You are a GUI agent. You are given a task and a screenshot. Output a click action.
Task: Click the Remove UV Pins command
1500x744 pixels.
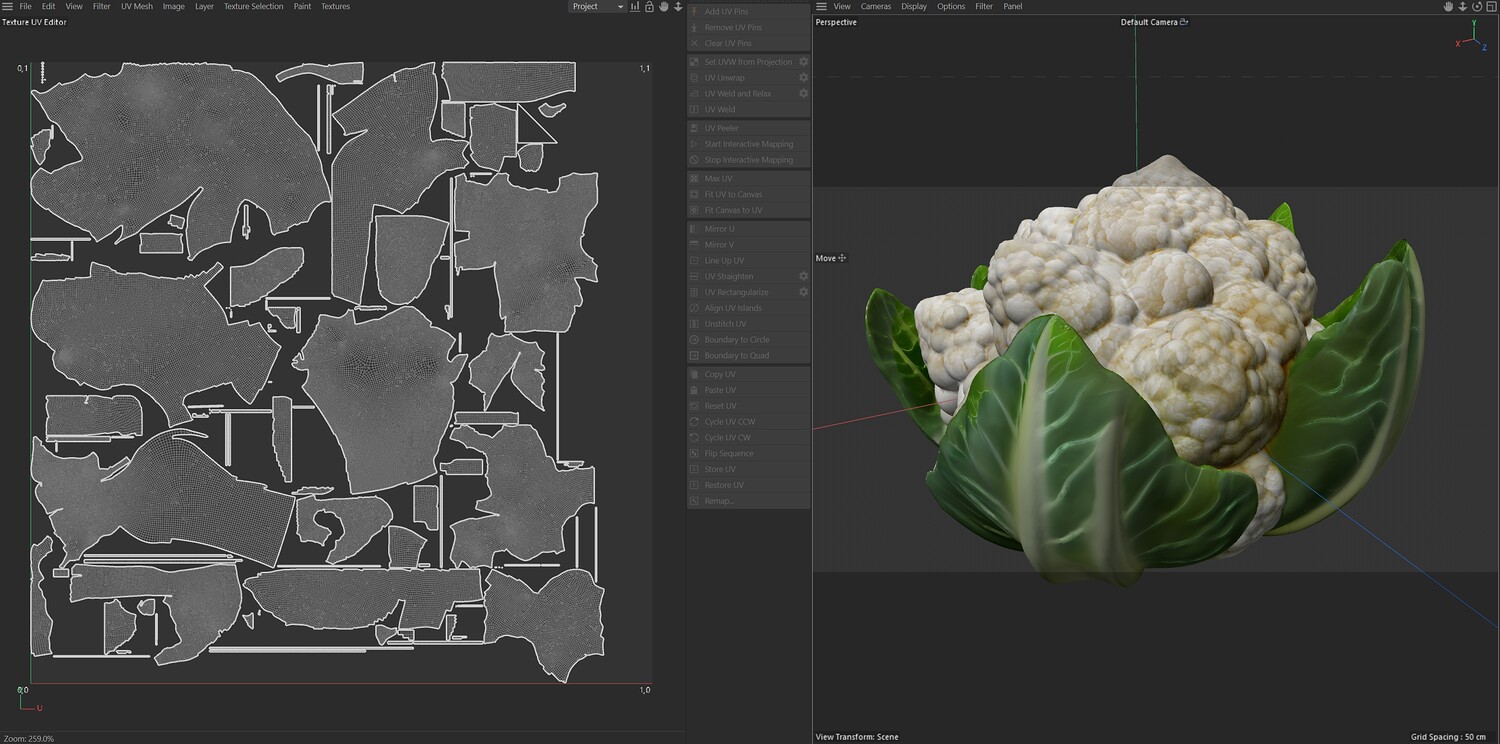pos(748,28)
